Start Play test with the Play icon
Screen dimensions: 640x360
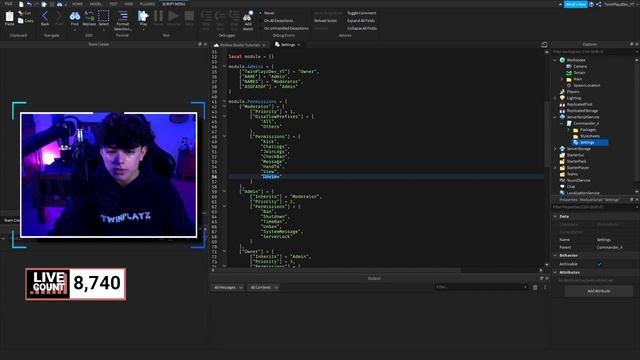(143, 16)
